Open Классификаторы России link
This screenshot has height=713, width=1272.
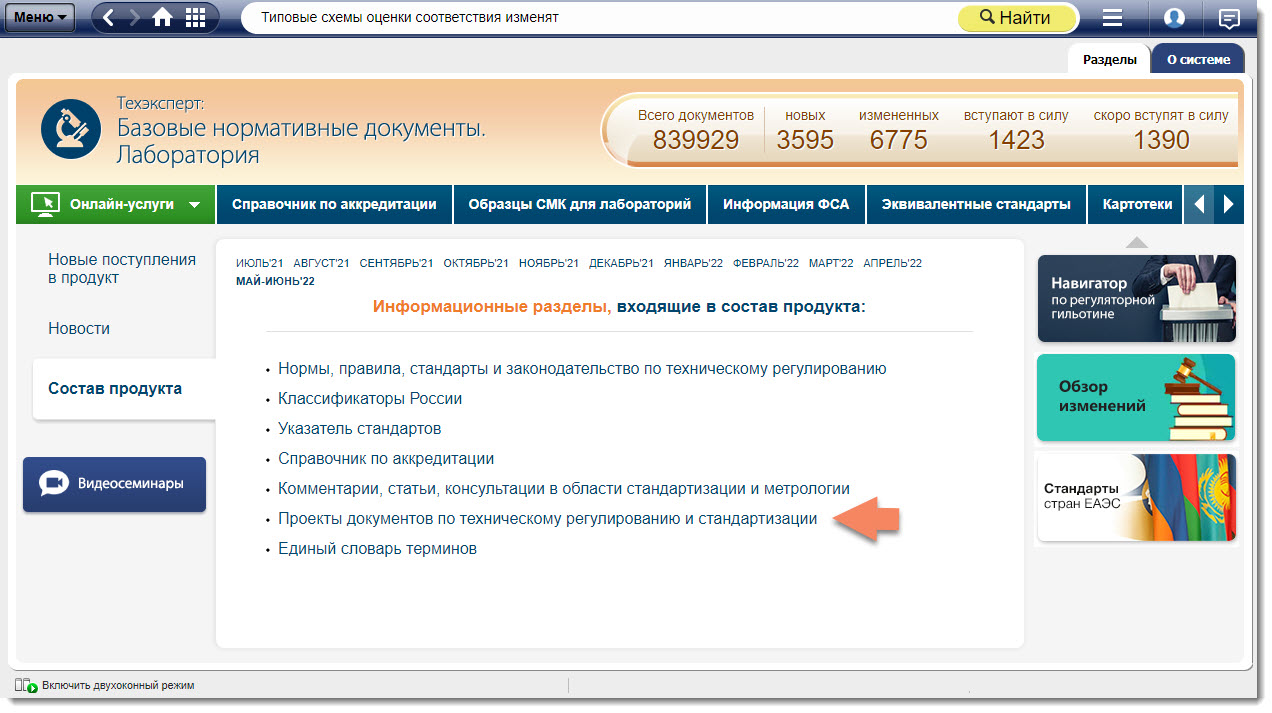370,398
